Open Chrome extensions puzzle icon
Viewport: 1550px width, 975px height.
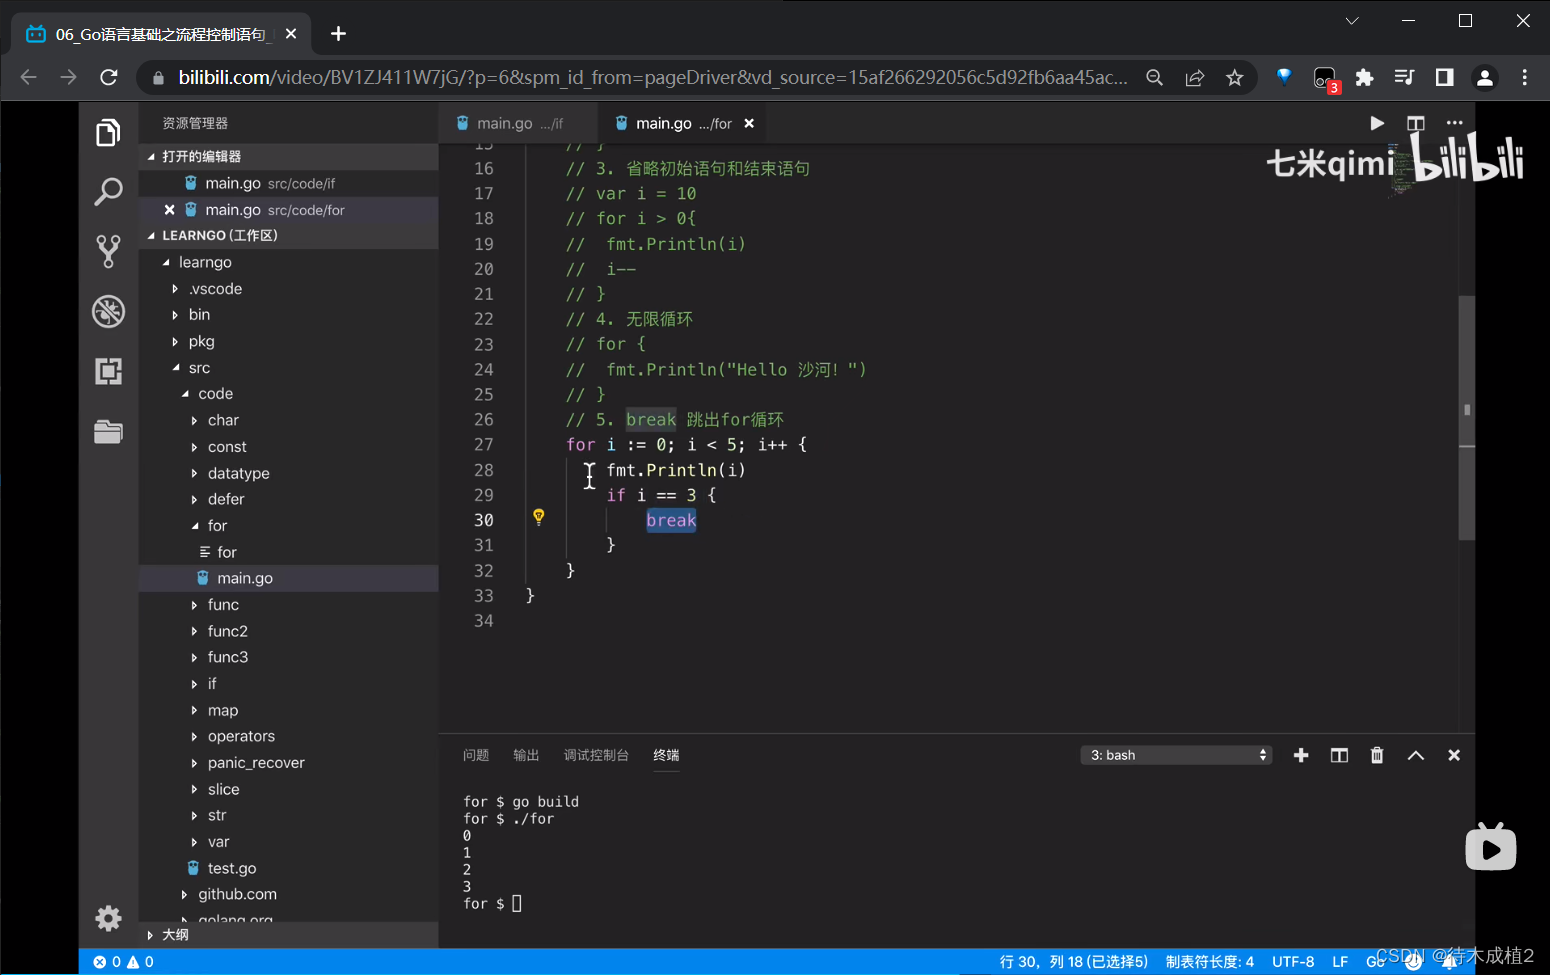(x=1364, y=77)
